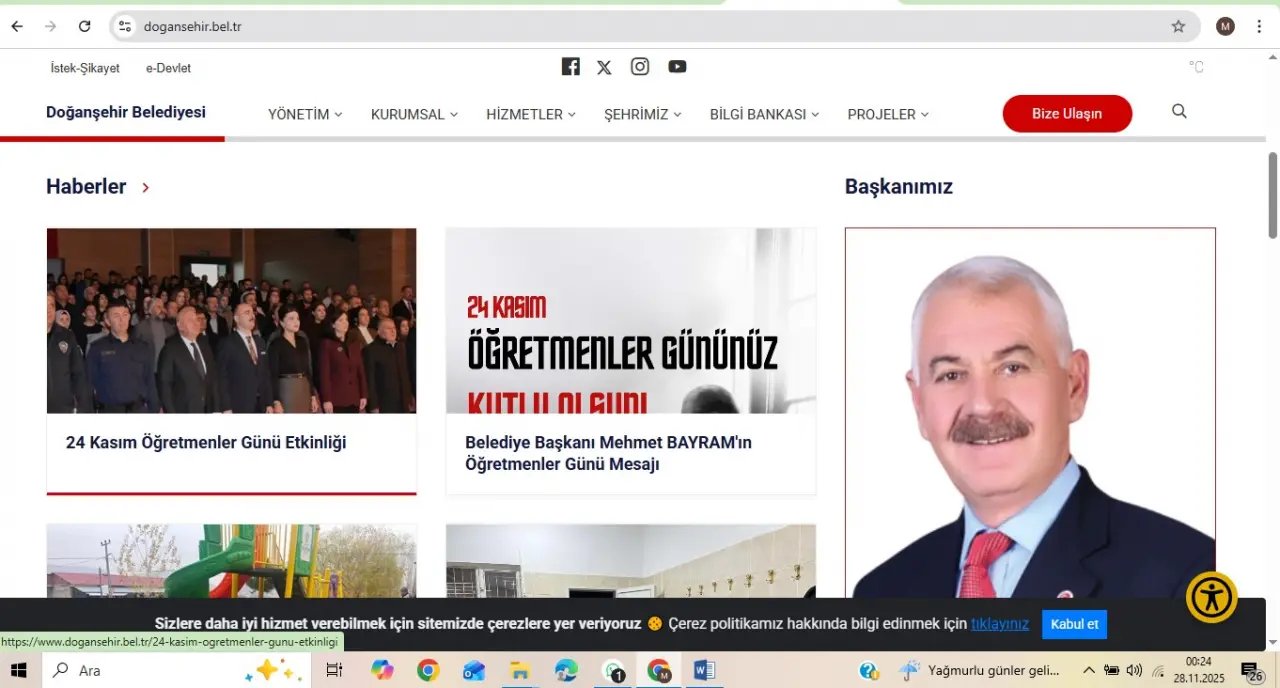Open Microsoft Word from the taskbar
Viewport: 1280px width, 688px height.
[703, 670]
